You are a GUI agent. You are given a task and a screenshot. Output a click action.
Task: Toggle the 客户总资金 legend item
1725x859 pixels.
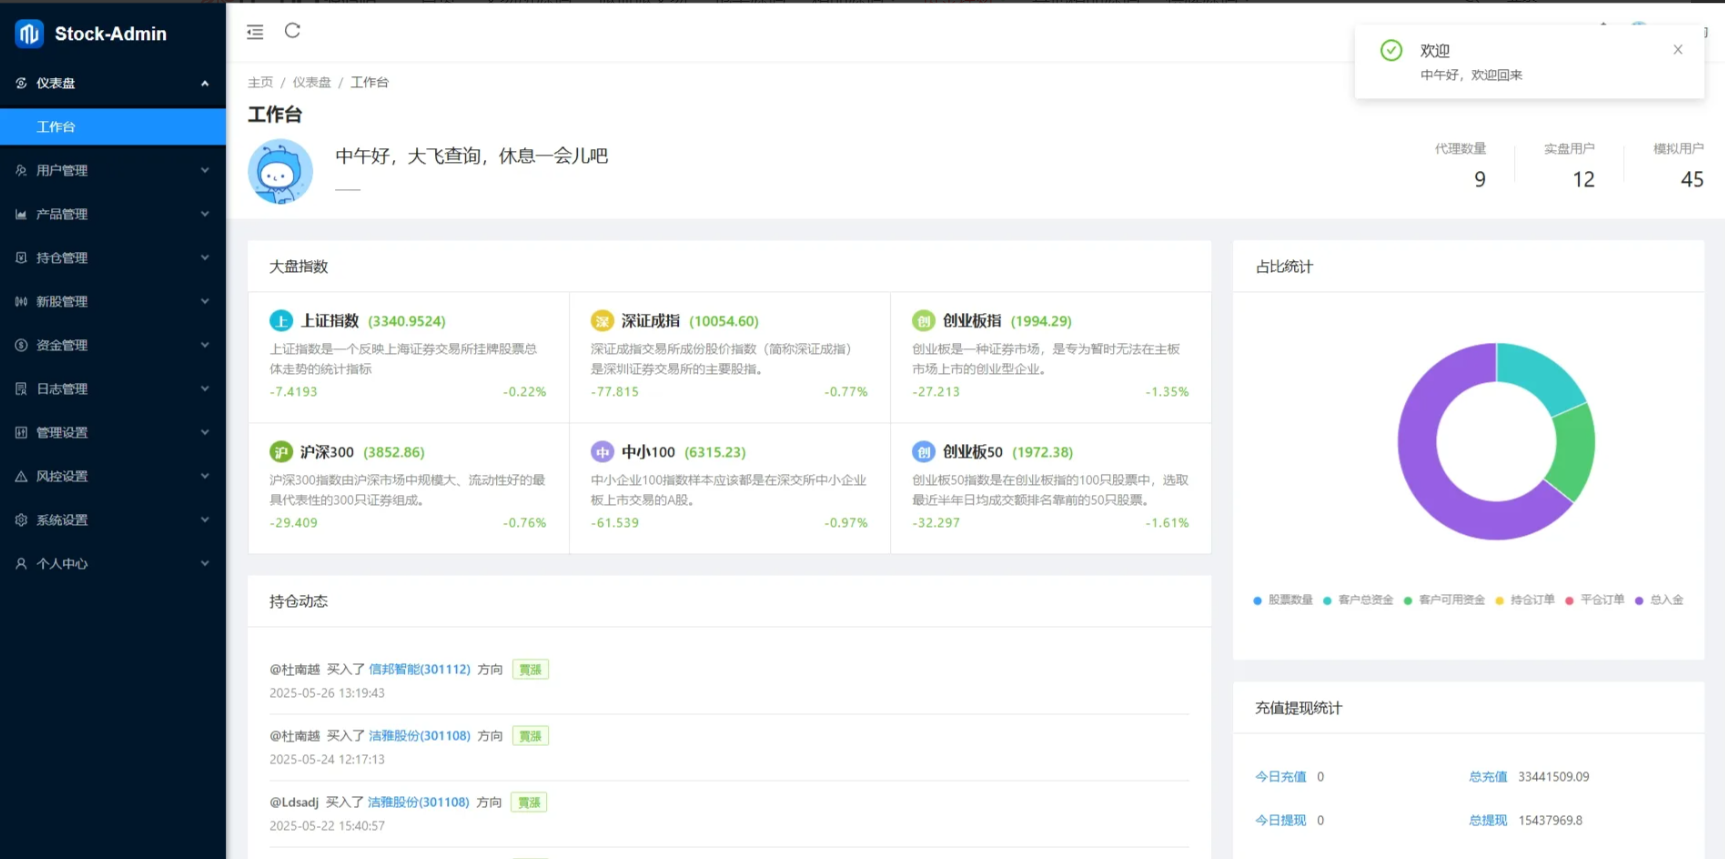point(1358,600)
